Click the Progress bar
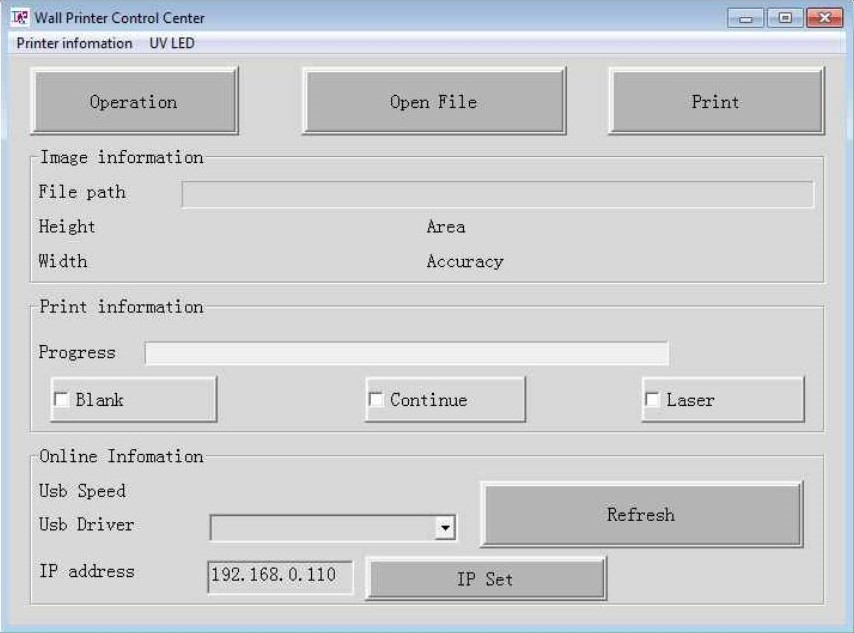This screenshot has width=854, height=633. coord(406,353)
